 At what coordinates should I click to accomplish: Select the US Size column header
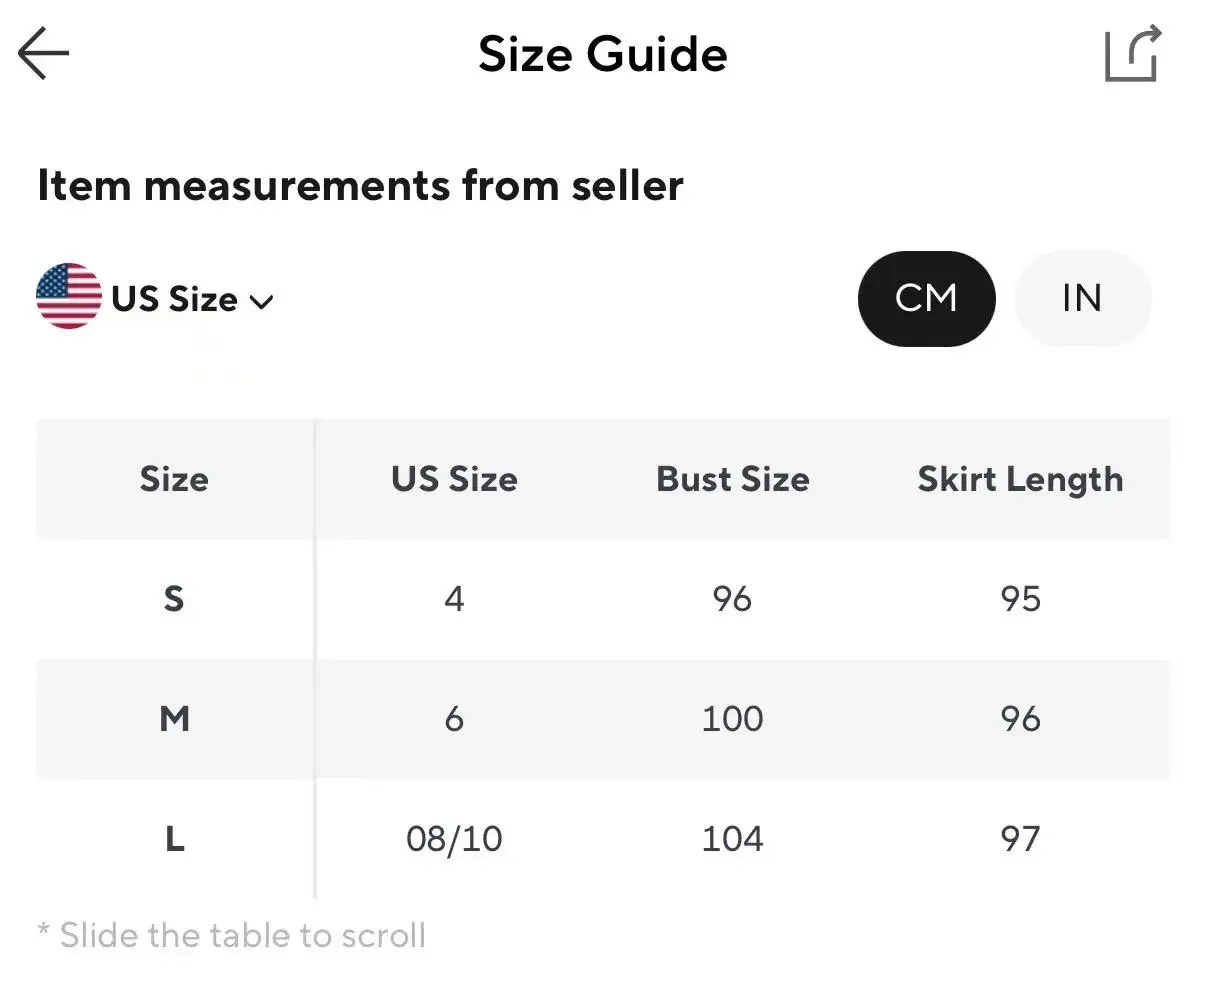pyautogui.click(x=454, y=479)
